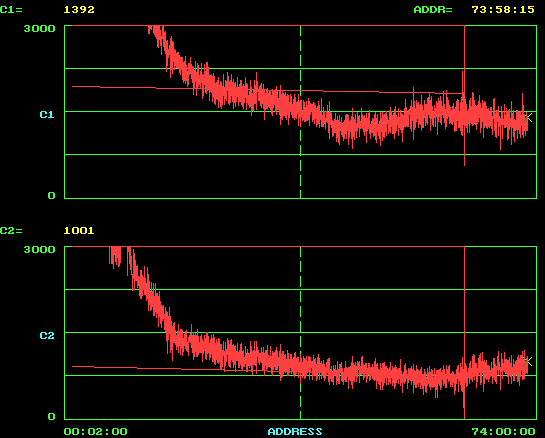Image resolution: width=545 pixels, height=438 pixels.
Task: Click the 0 scale label of C1 graph
Action: tap(51, 196)
